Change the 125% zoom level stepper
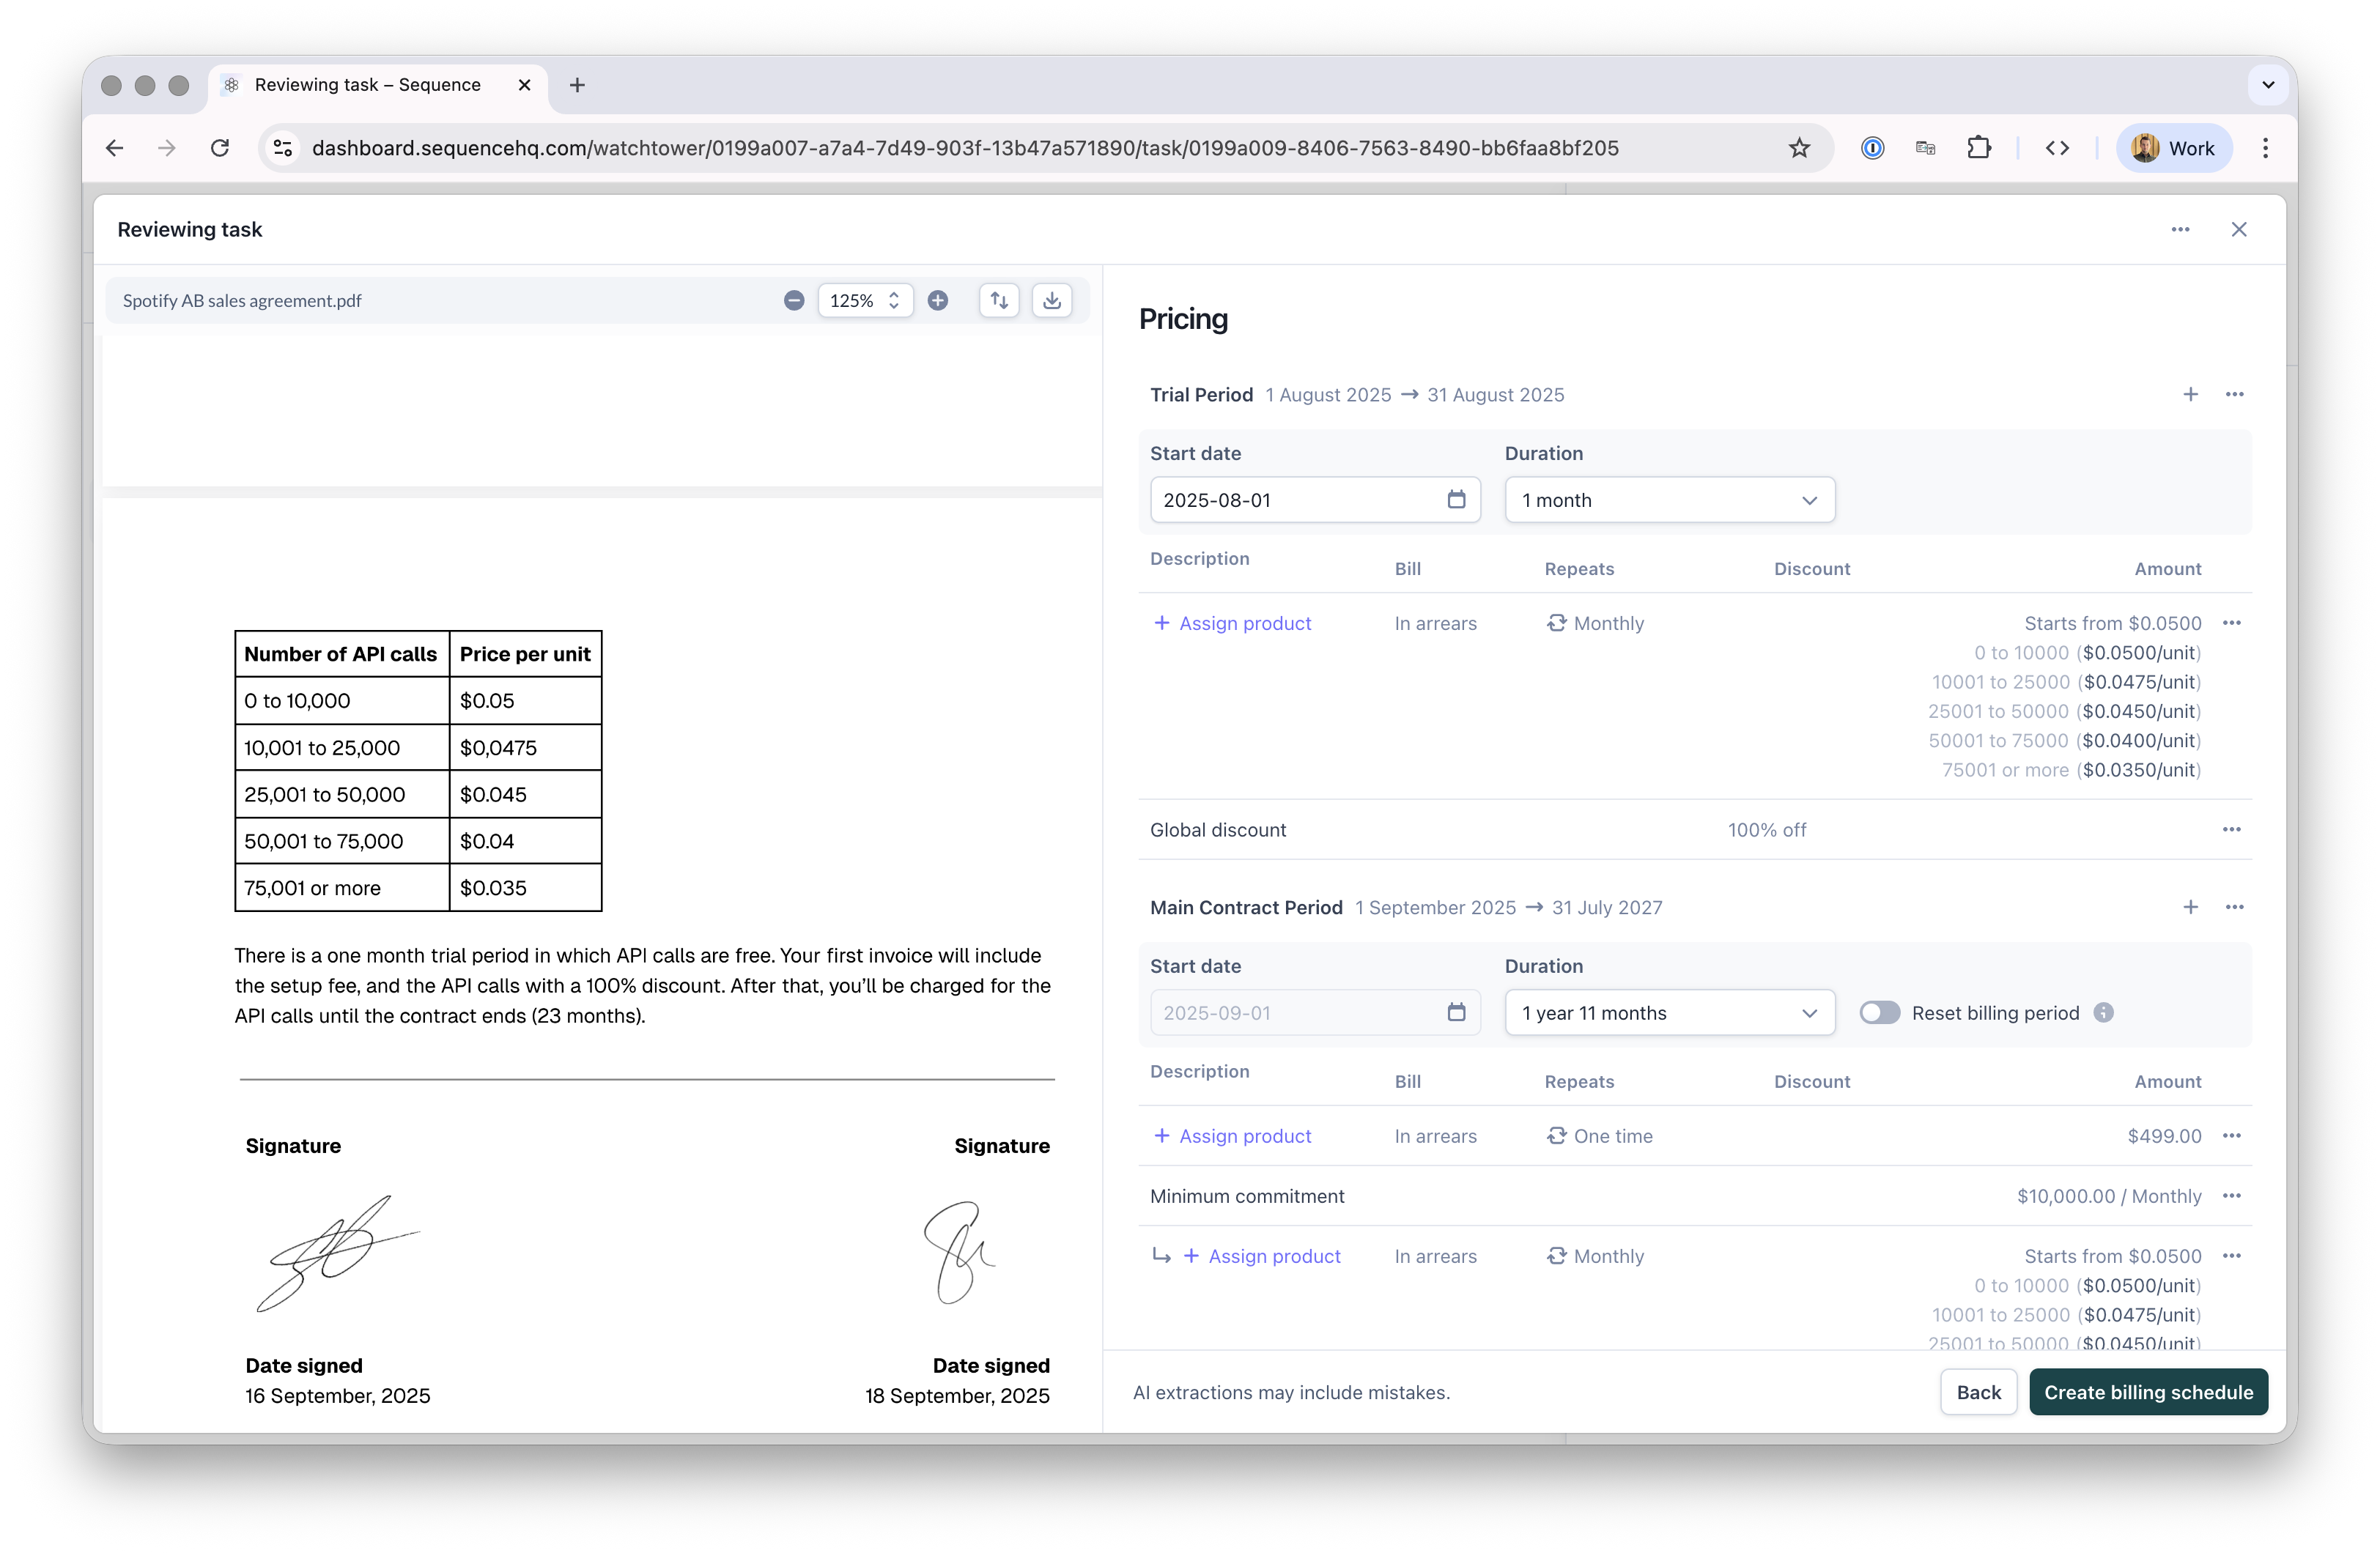The width and height of the screenshot is (2380, 1553). coord(893,300)
